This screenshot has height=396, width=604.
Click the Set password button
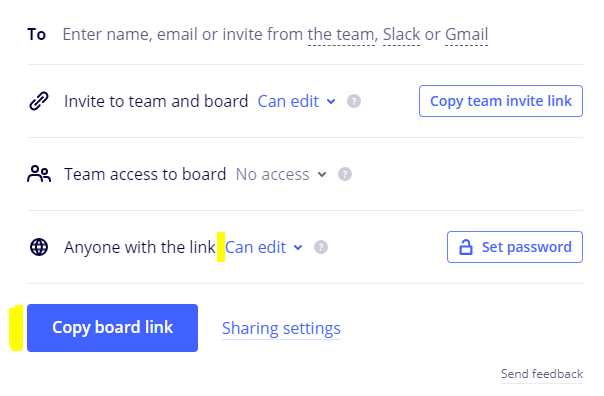click(515, 247)
